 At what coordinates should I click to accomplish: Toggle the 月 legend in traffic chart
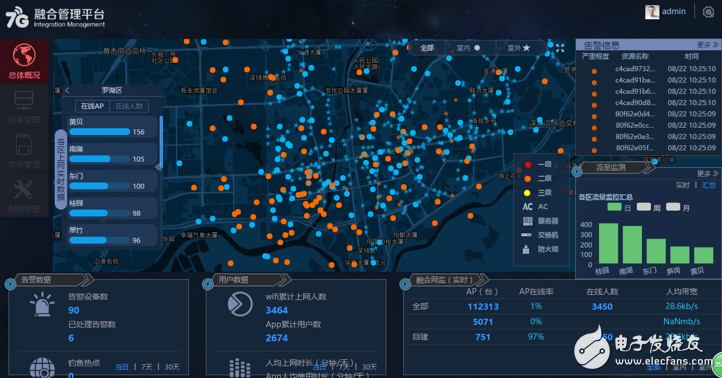678,208
